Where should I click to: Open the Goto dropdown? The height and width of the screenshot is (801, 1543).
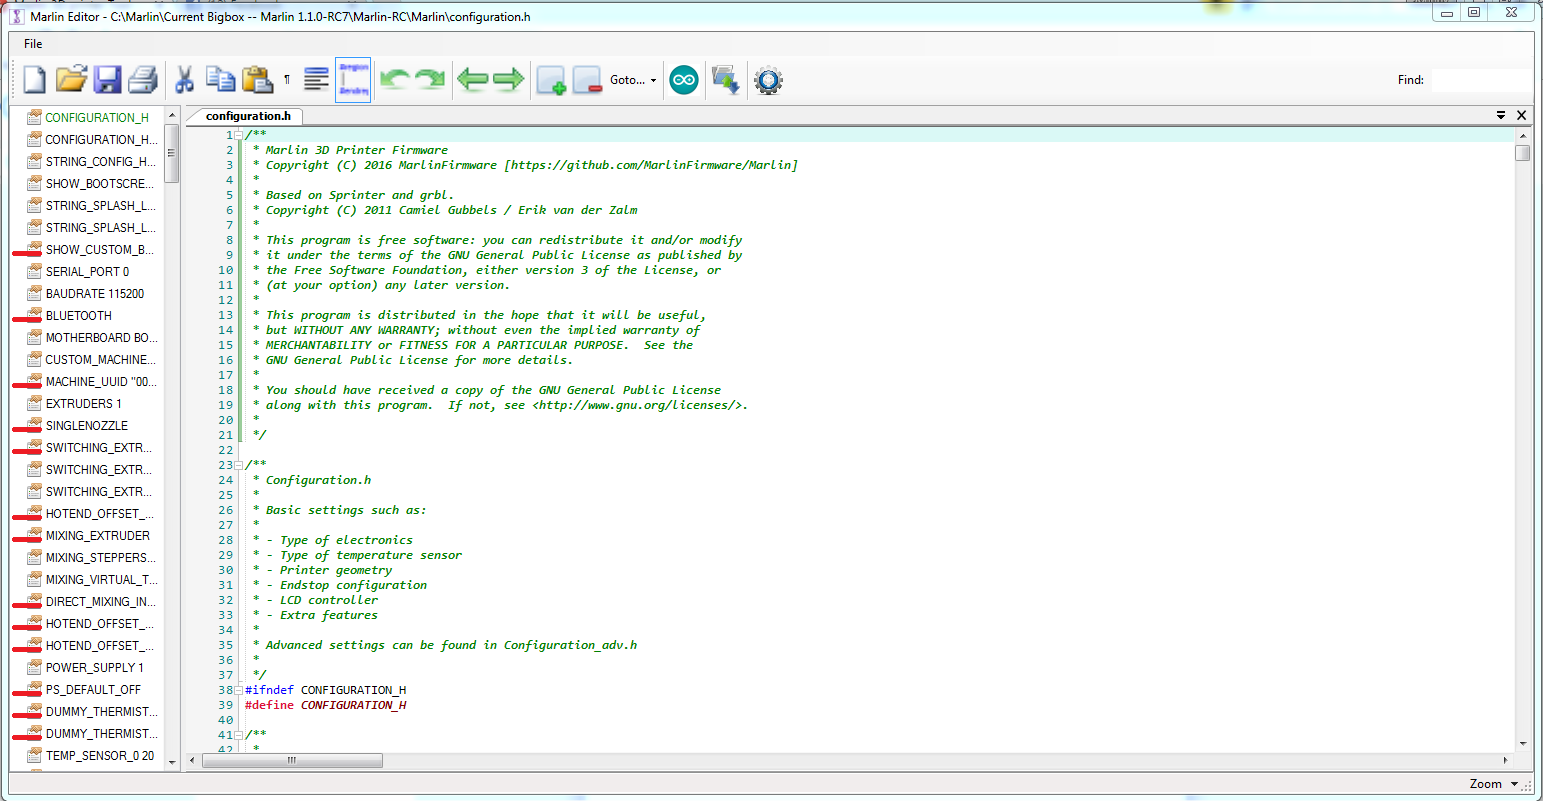[633, 80]
